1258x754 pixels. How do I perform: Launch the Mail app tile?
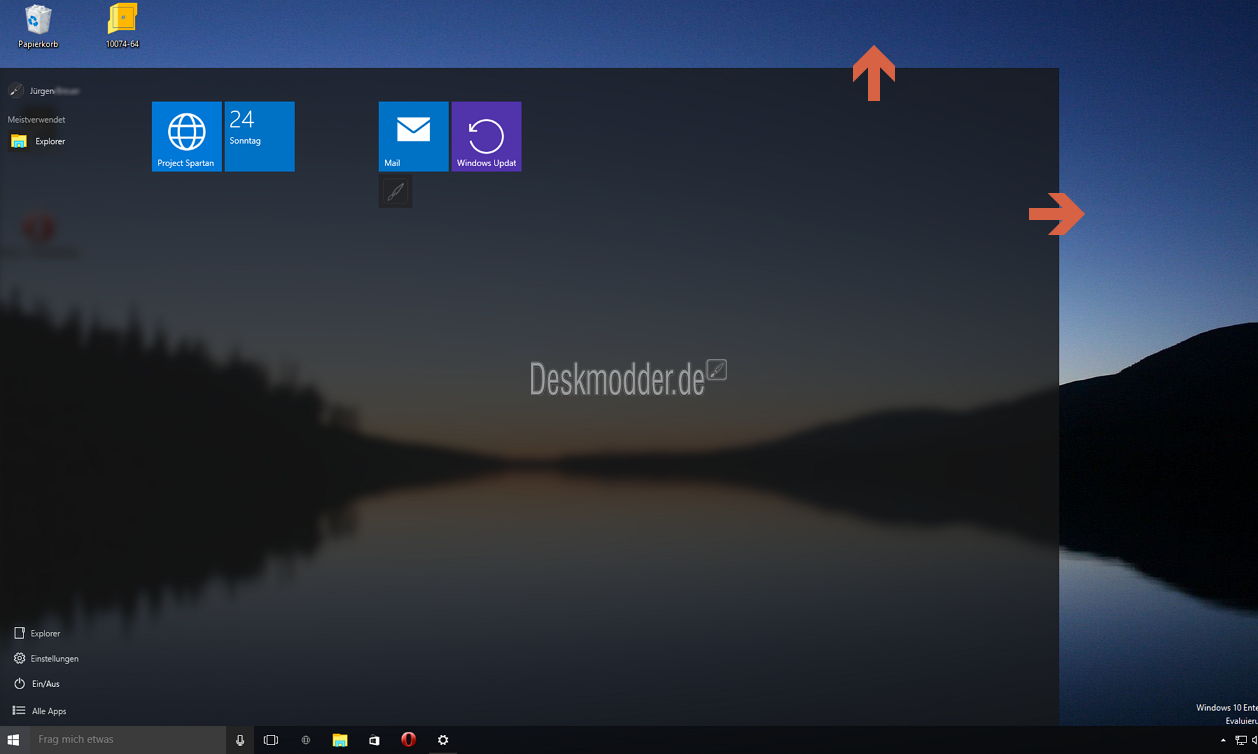(x=413, y=136)
